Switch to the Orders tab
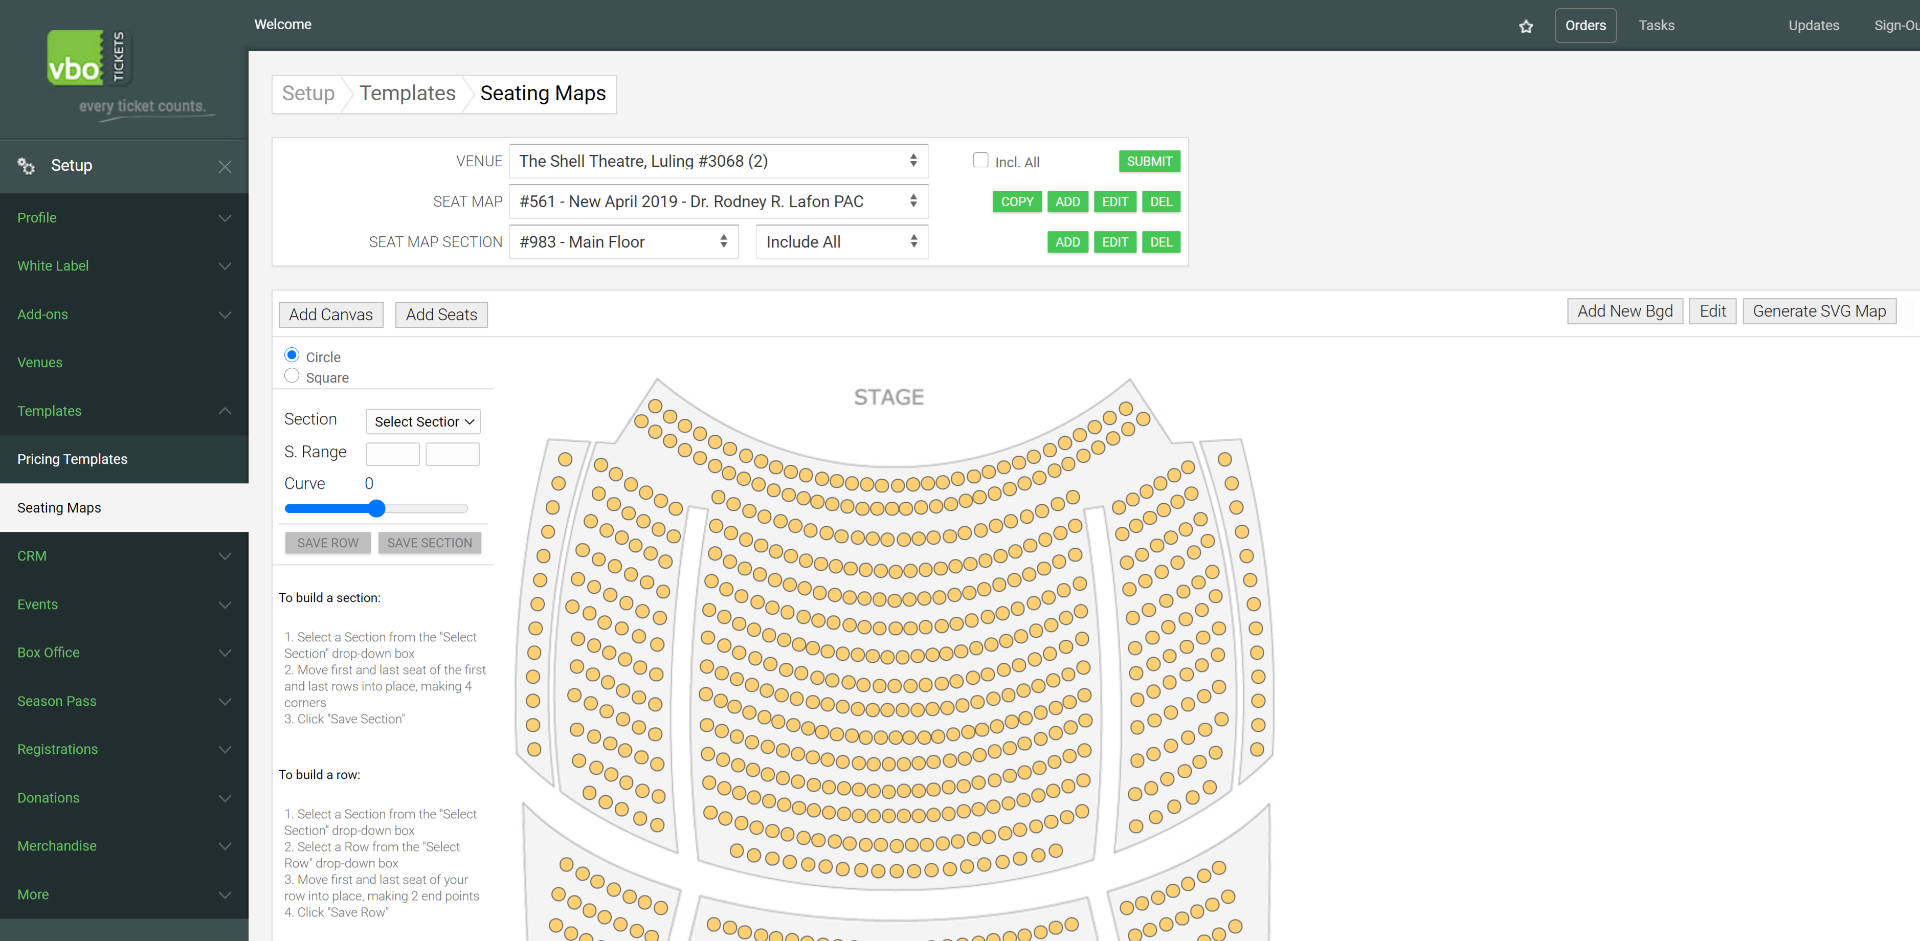1920x941 pixels. [1585, 25]
